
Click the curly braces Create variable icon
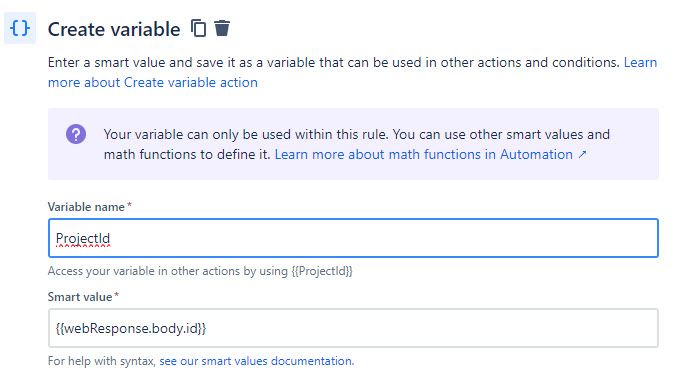(x=20, y=29)
